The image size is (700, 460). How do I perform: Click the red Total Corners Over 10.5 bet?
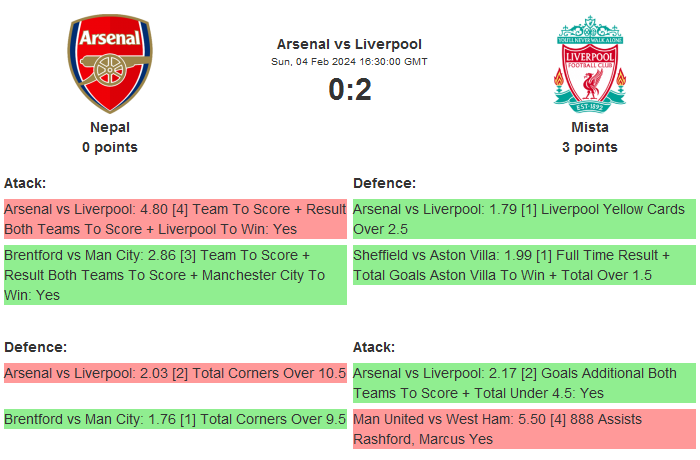tap(174, 373)
